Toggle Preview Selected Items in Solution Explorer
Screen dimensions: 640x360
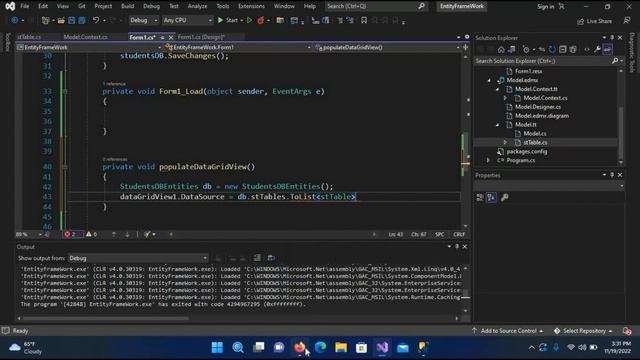click(607, 49)
